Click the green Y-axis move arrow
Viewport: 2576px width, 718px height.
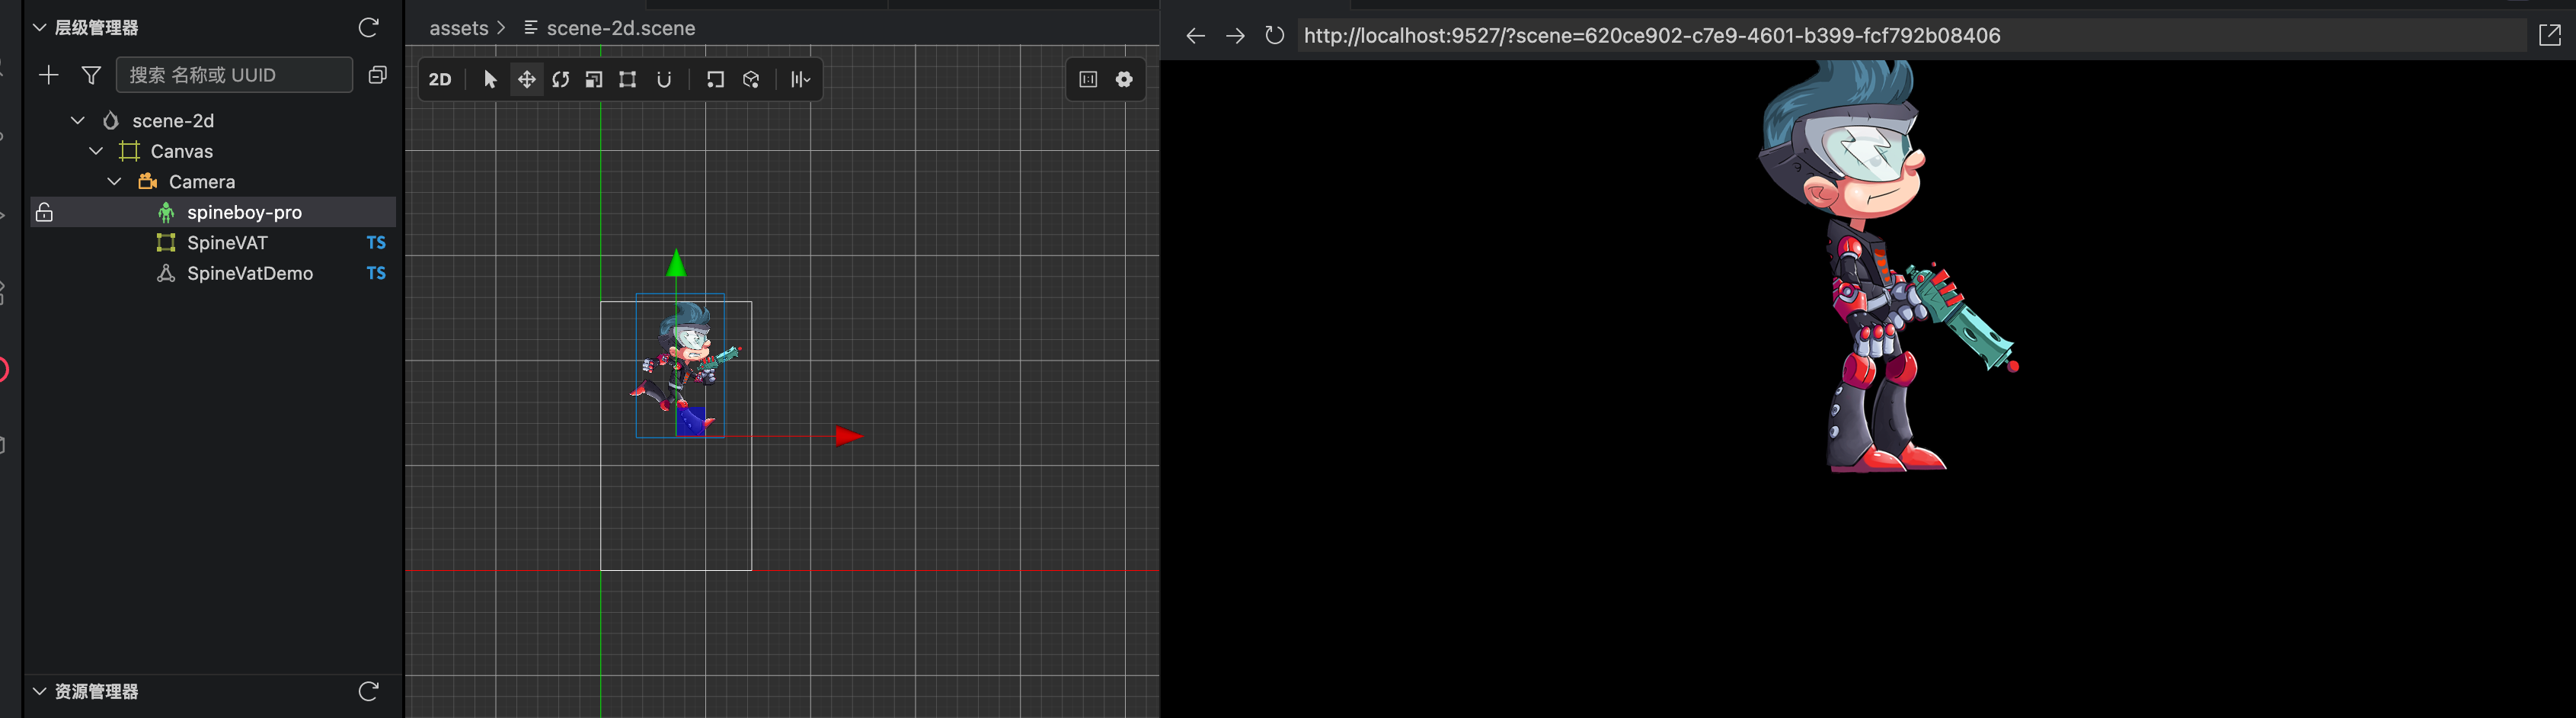677,263
